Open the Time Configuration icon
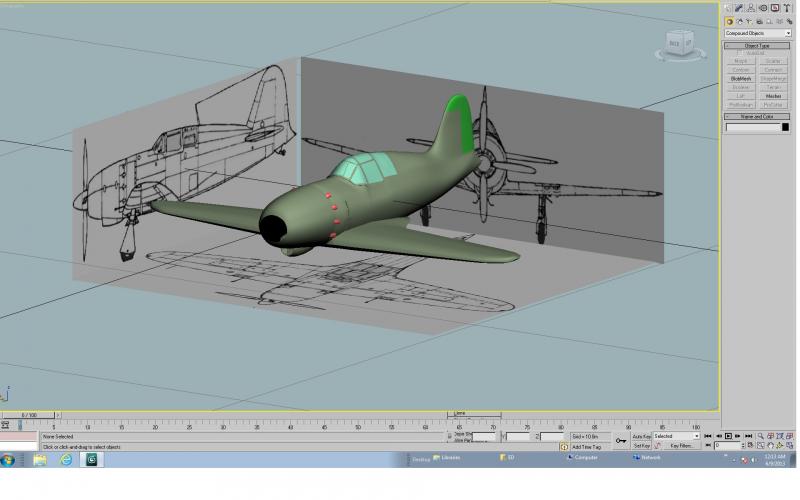The image size is (800, 500). coord(751,445)
